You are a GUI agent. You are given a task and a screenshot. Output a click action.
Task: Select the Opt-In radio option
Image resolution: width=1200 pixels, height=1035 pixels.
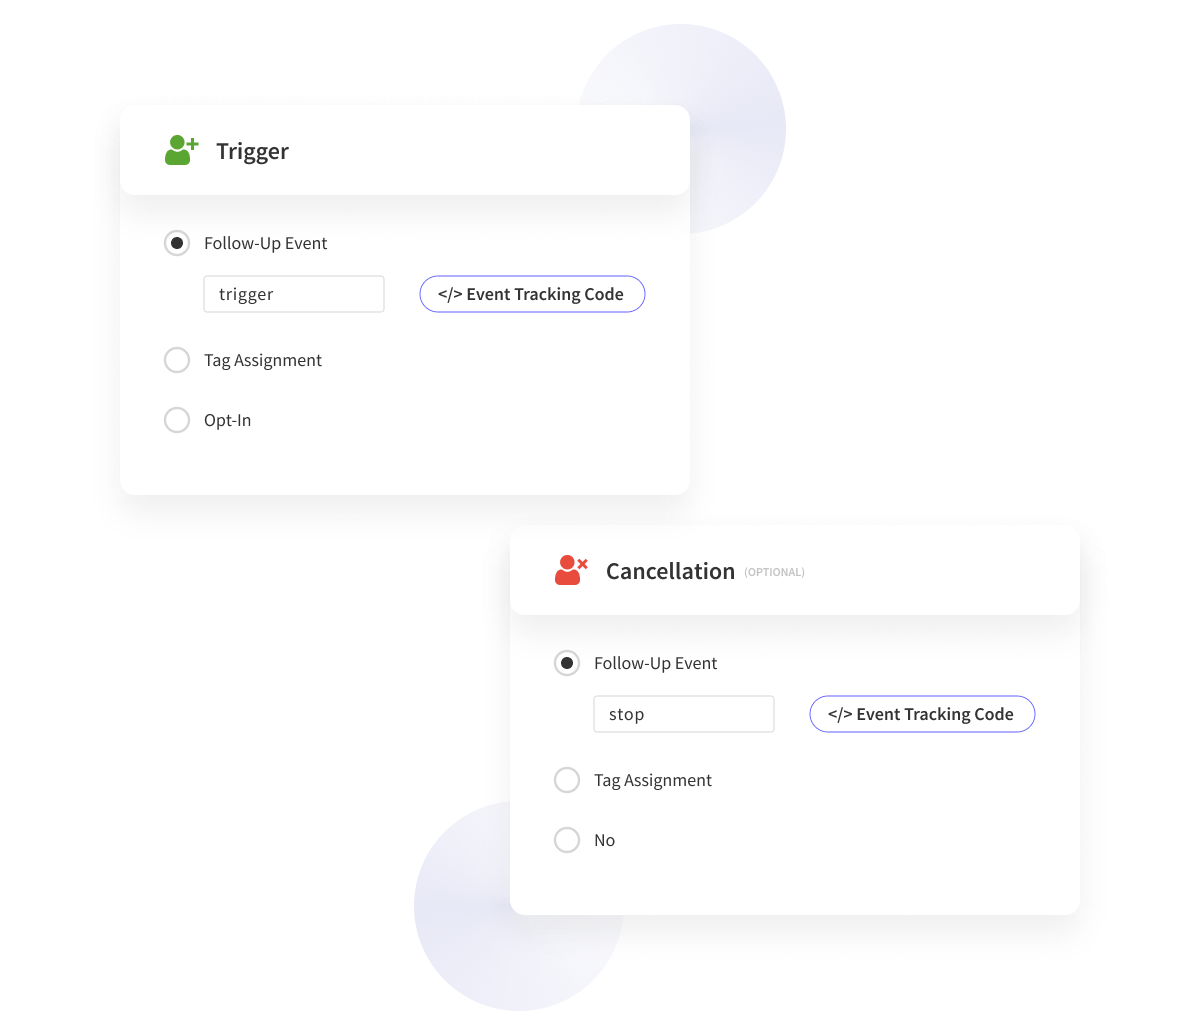[x=177, y=420]
